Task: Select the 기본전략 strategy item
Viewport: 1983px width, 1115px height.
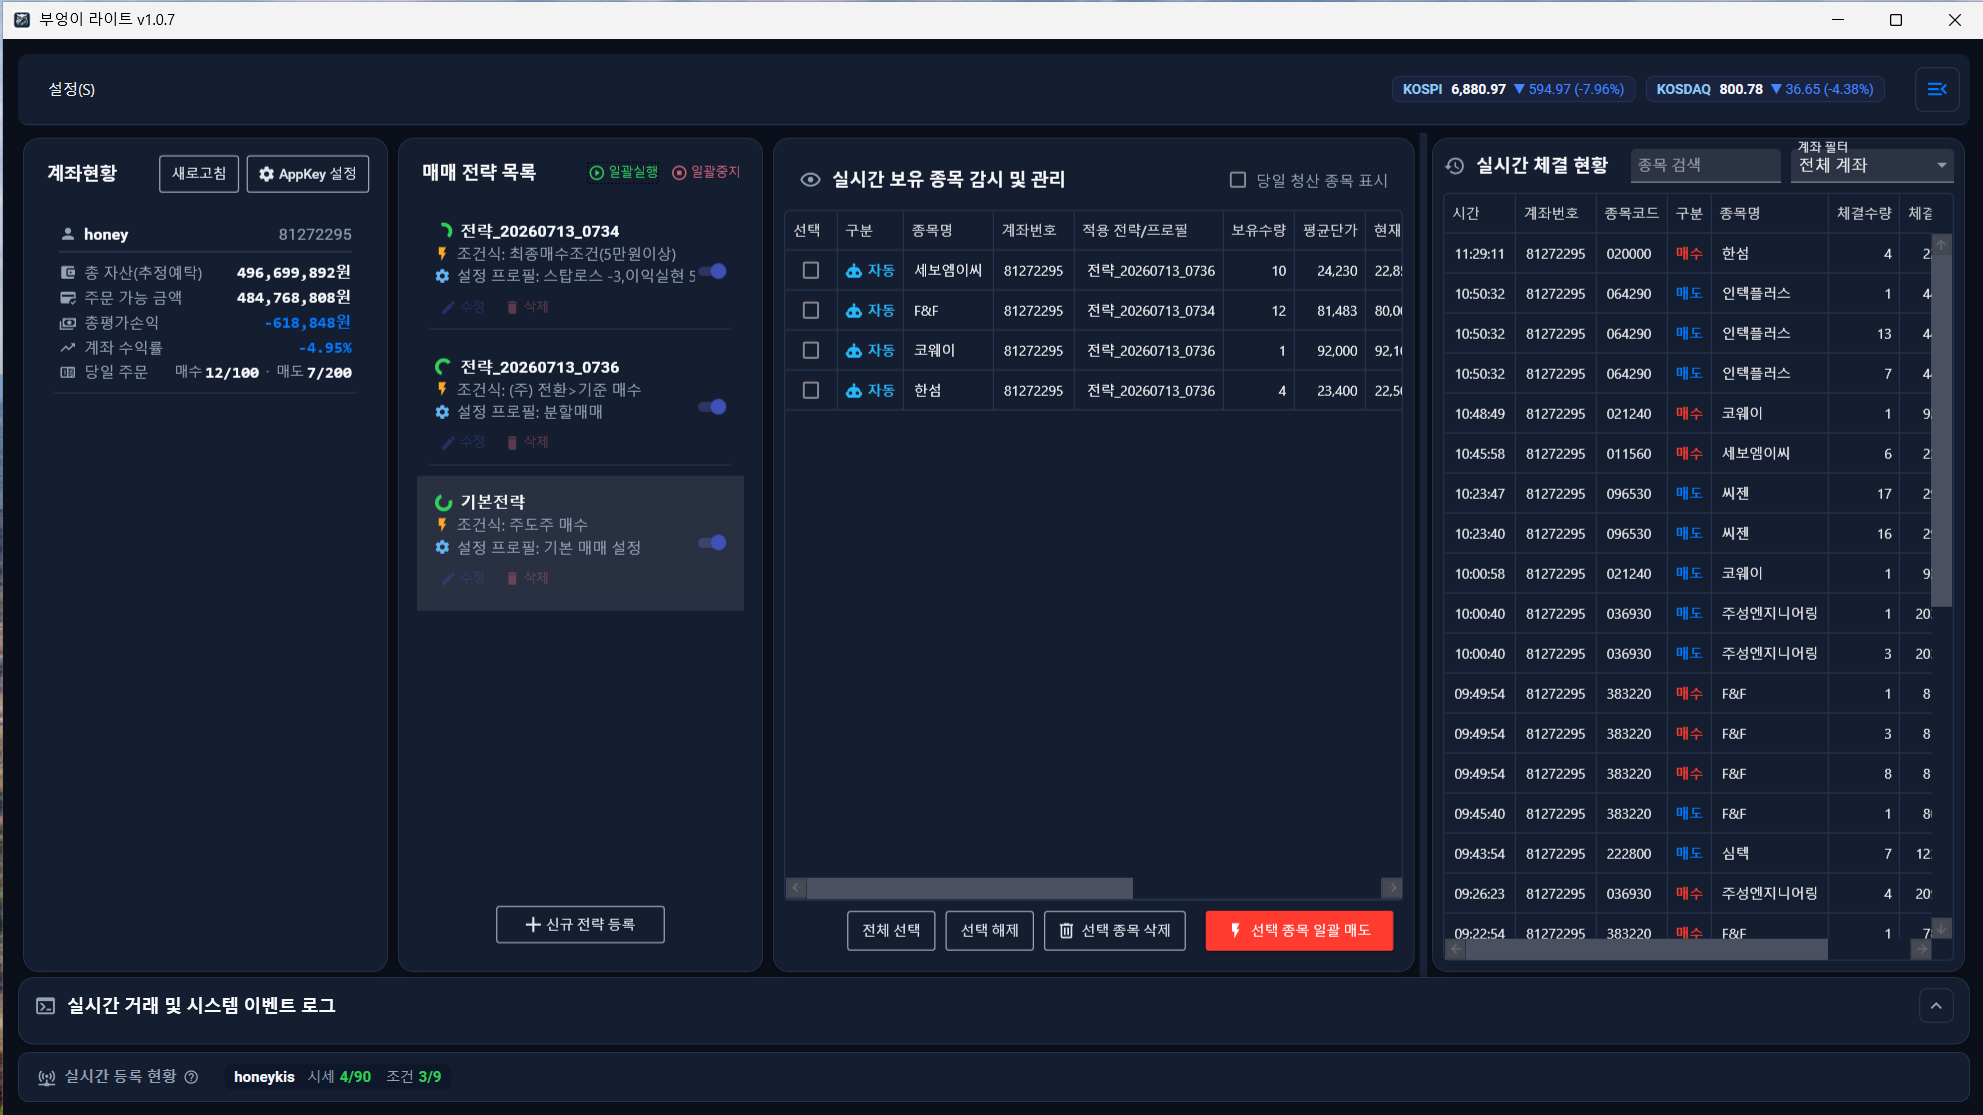Action: coord(580,543)
